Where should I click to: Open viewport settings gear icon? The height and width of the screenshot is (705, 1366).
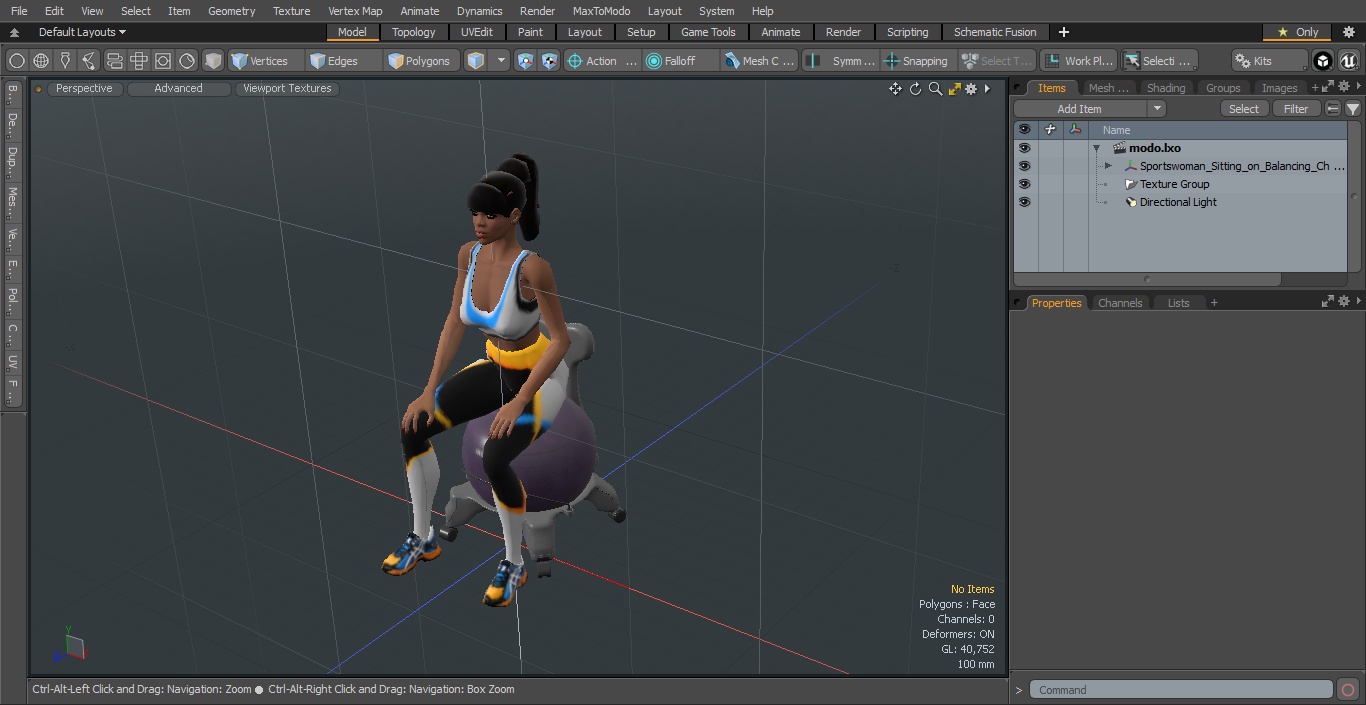(971, 89)
